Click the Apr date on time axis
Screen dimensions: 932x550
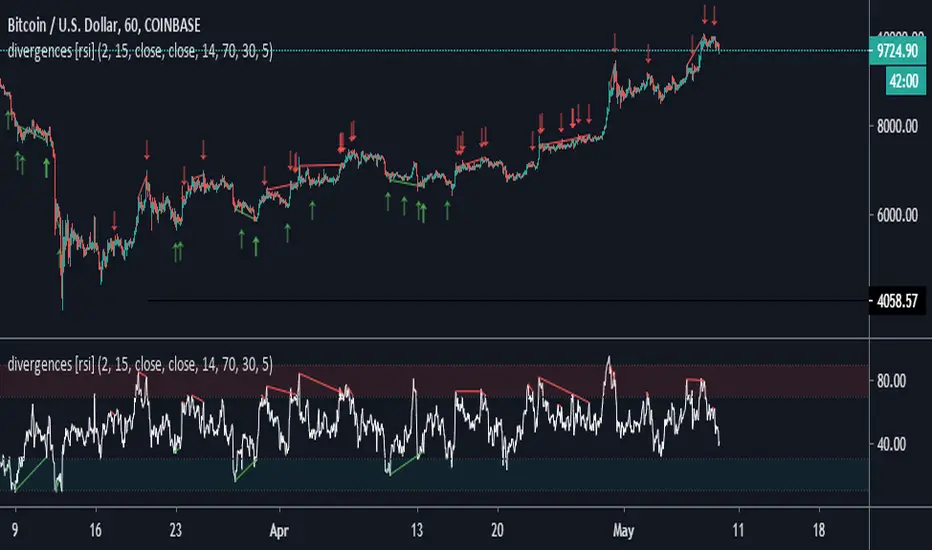coord(279,530)
